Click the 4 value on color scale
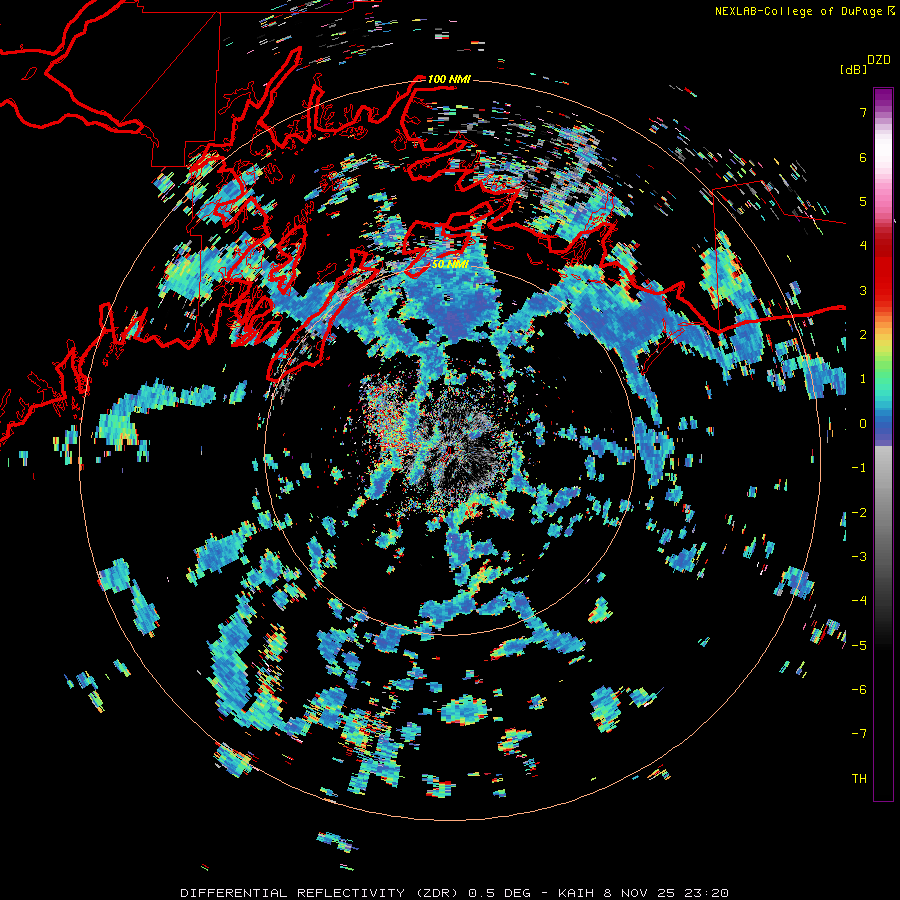The width and height of the screenshot is (900, 900). tap(863, 246)
